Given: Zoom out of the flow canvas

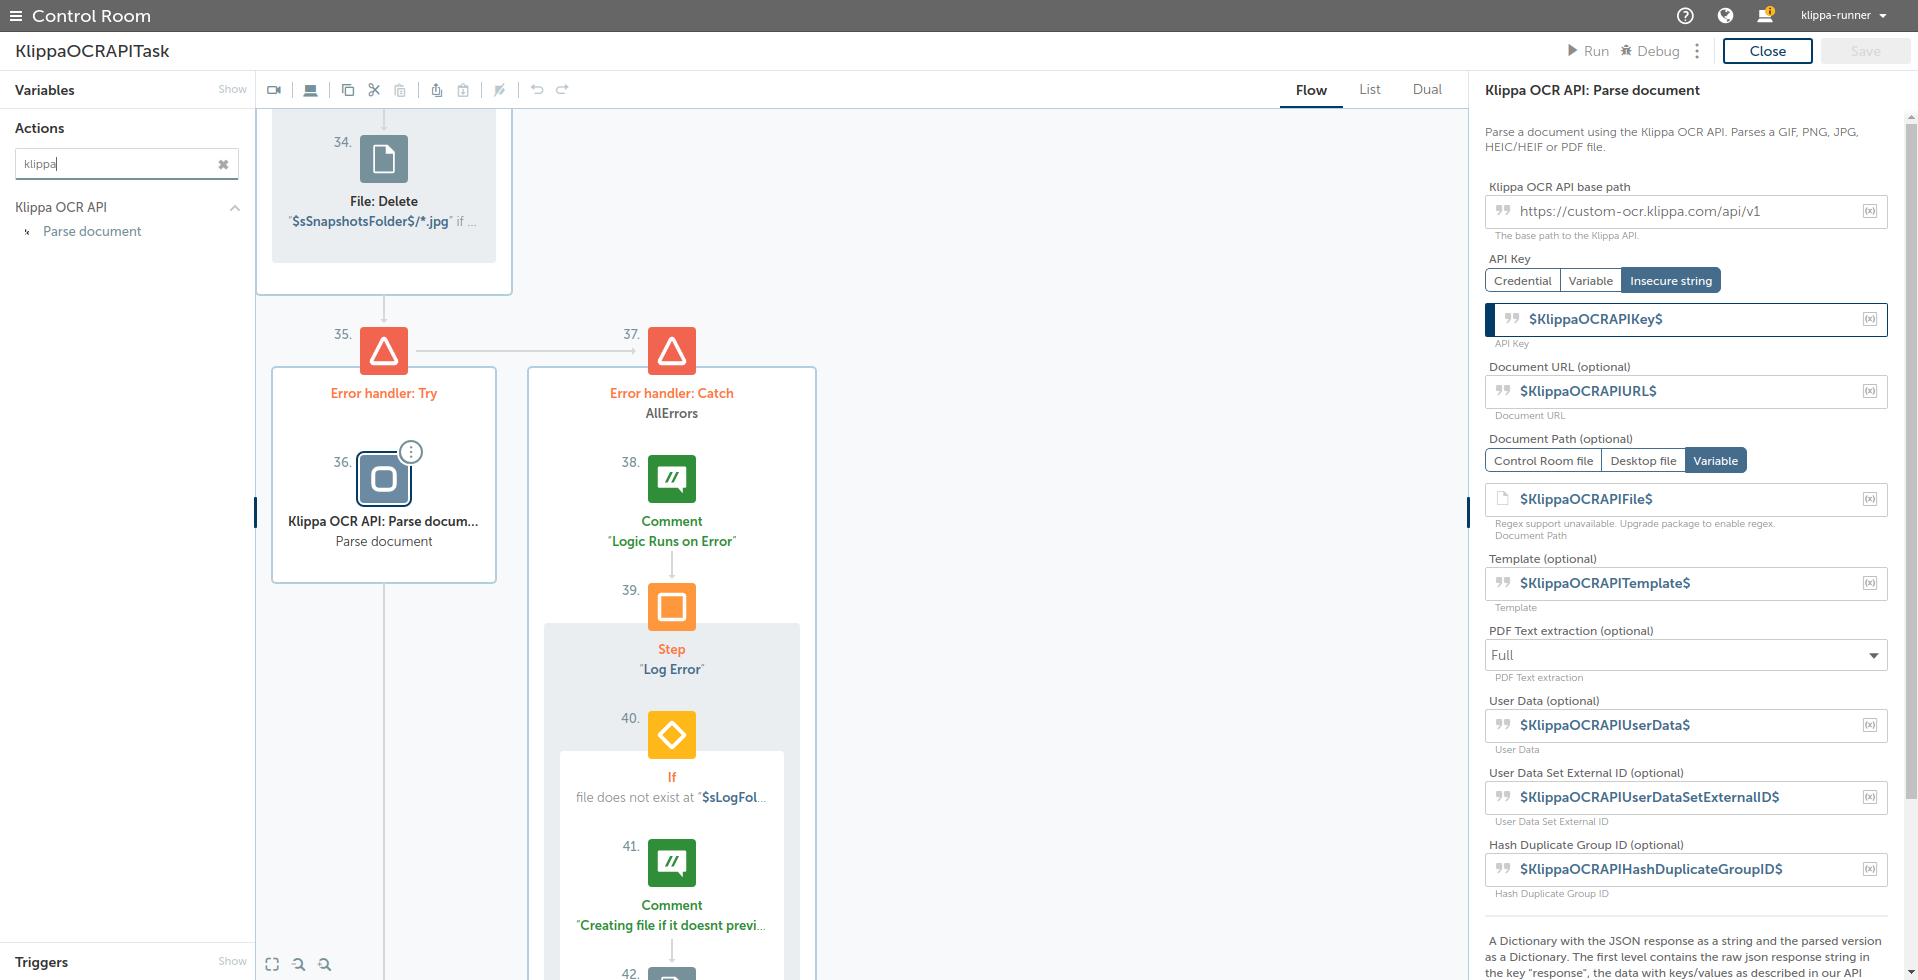Looking at the screenshot, I should [298, 964].
